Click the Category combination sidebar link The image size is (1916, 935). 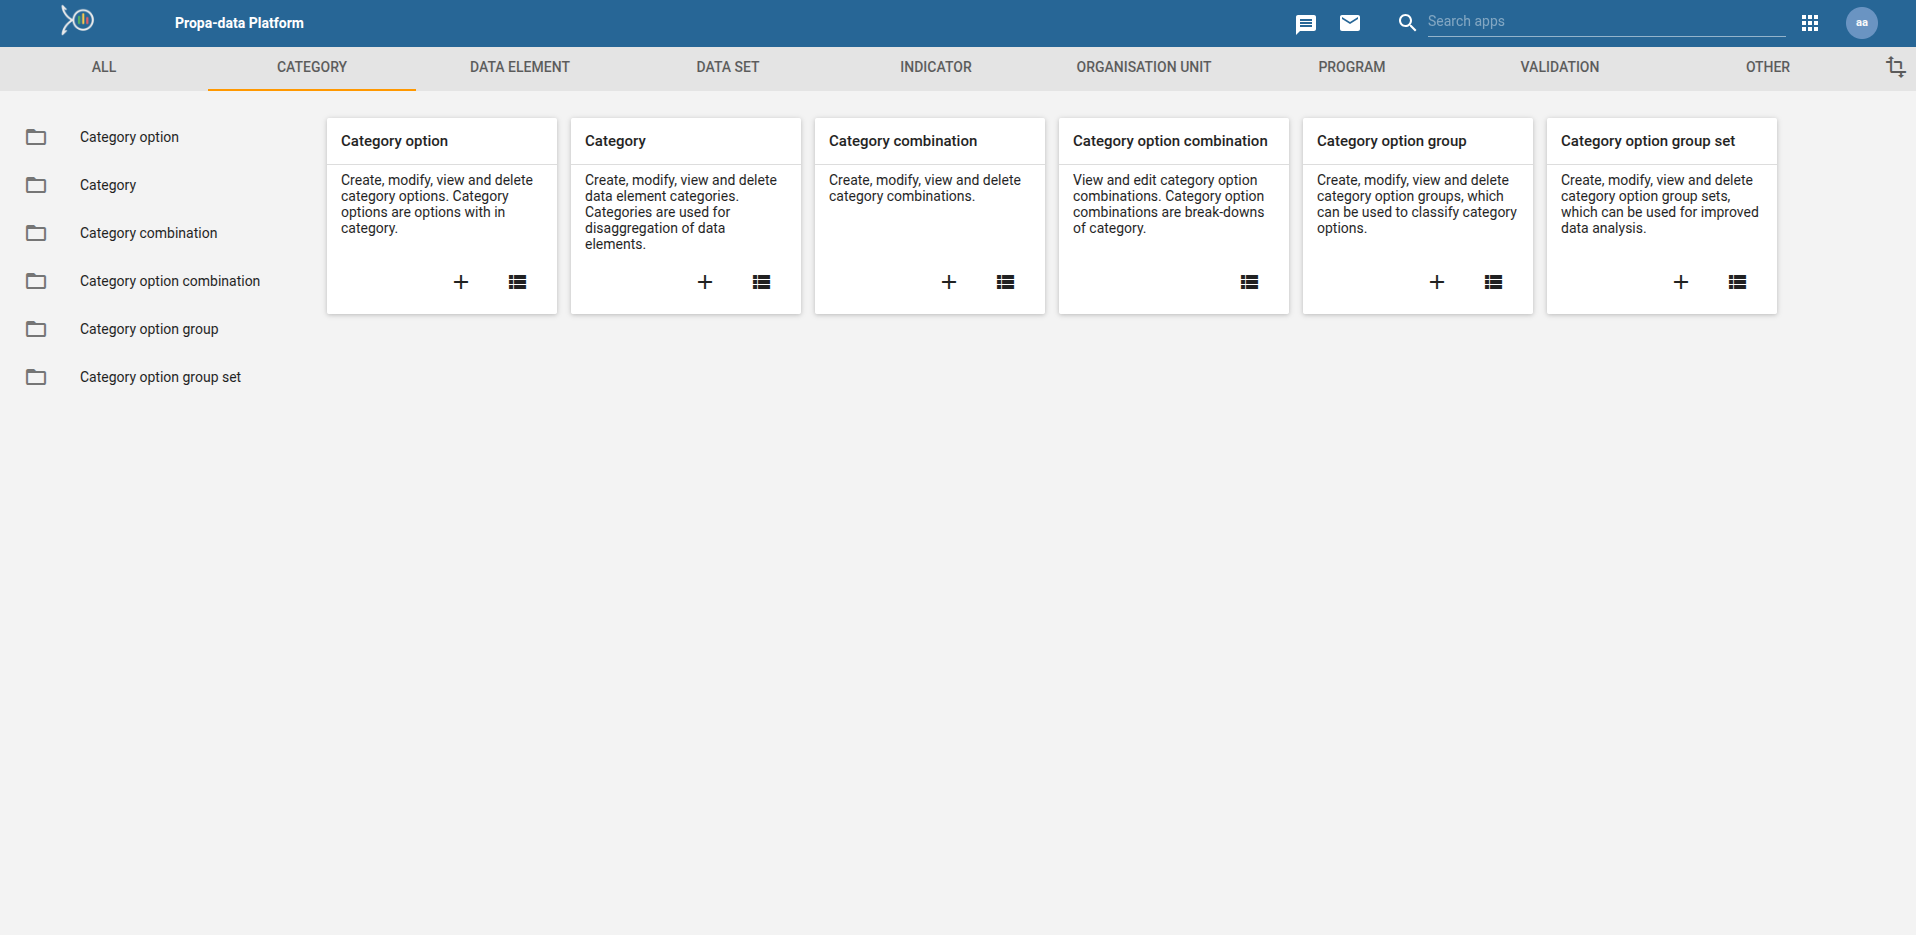148,233
